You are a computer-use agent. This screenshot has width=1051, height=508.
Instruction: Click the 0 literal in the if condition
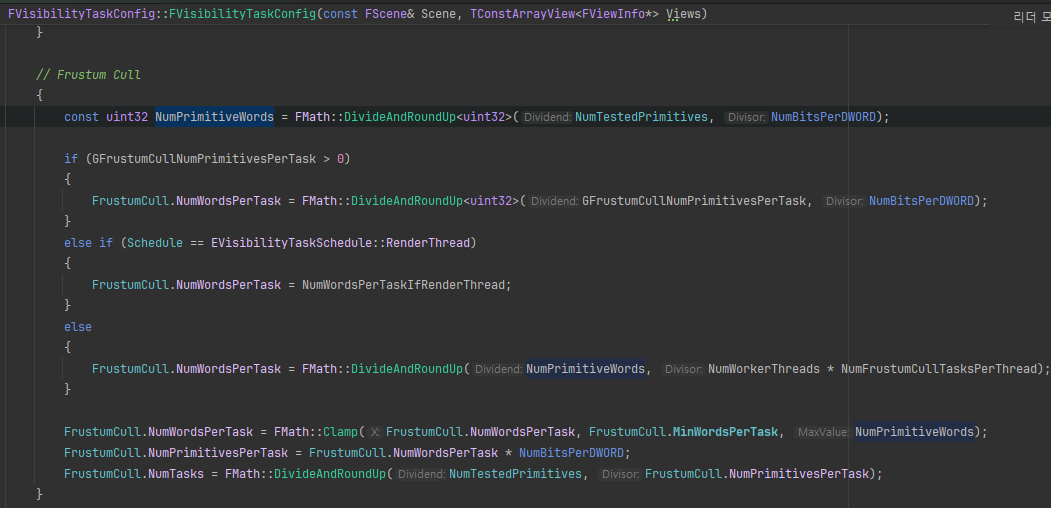[341, 159]
